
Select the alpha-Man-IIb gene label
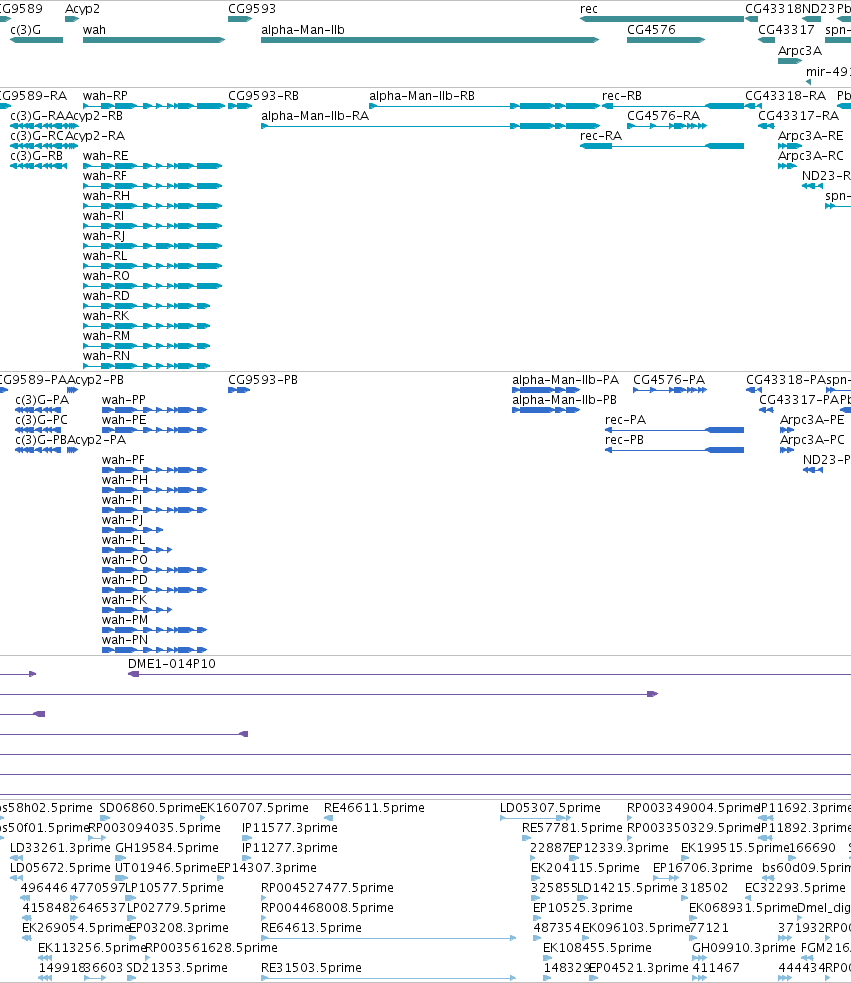click(303, 30)
